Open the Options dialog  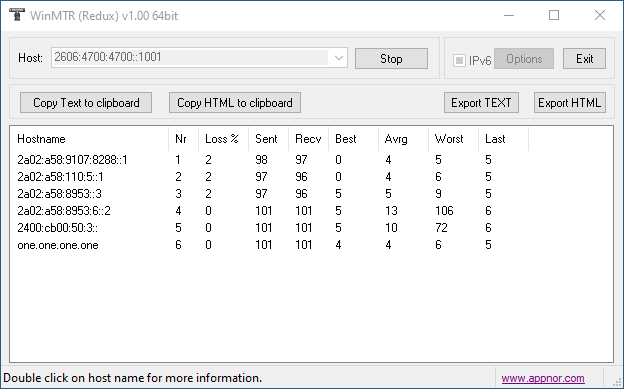pos(524,59)
